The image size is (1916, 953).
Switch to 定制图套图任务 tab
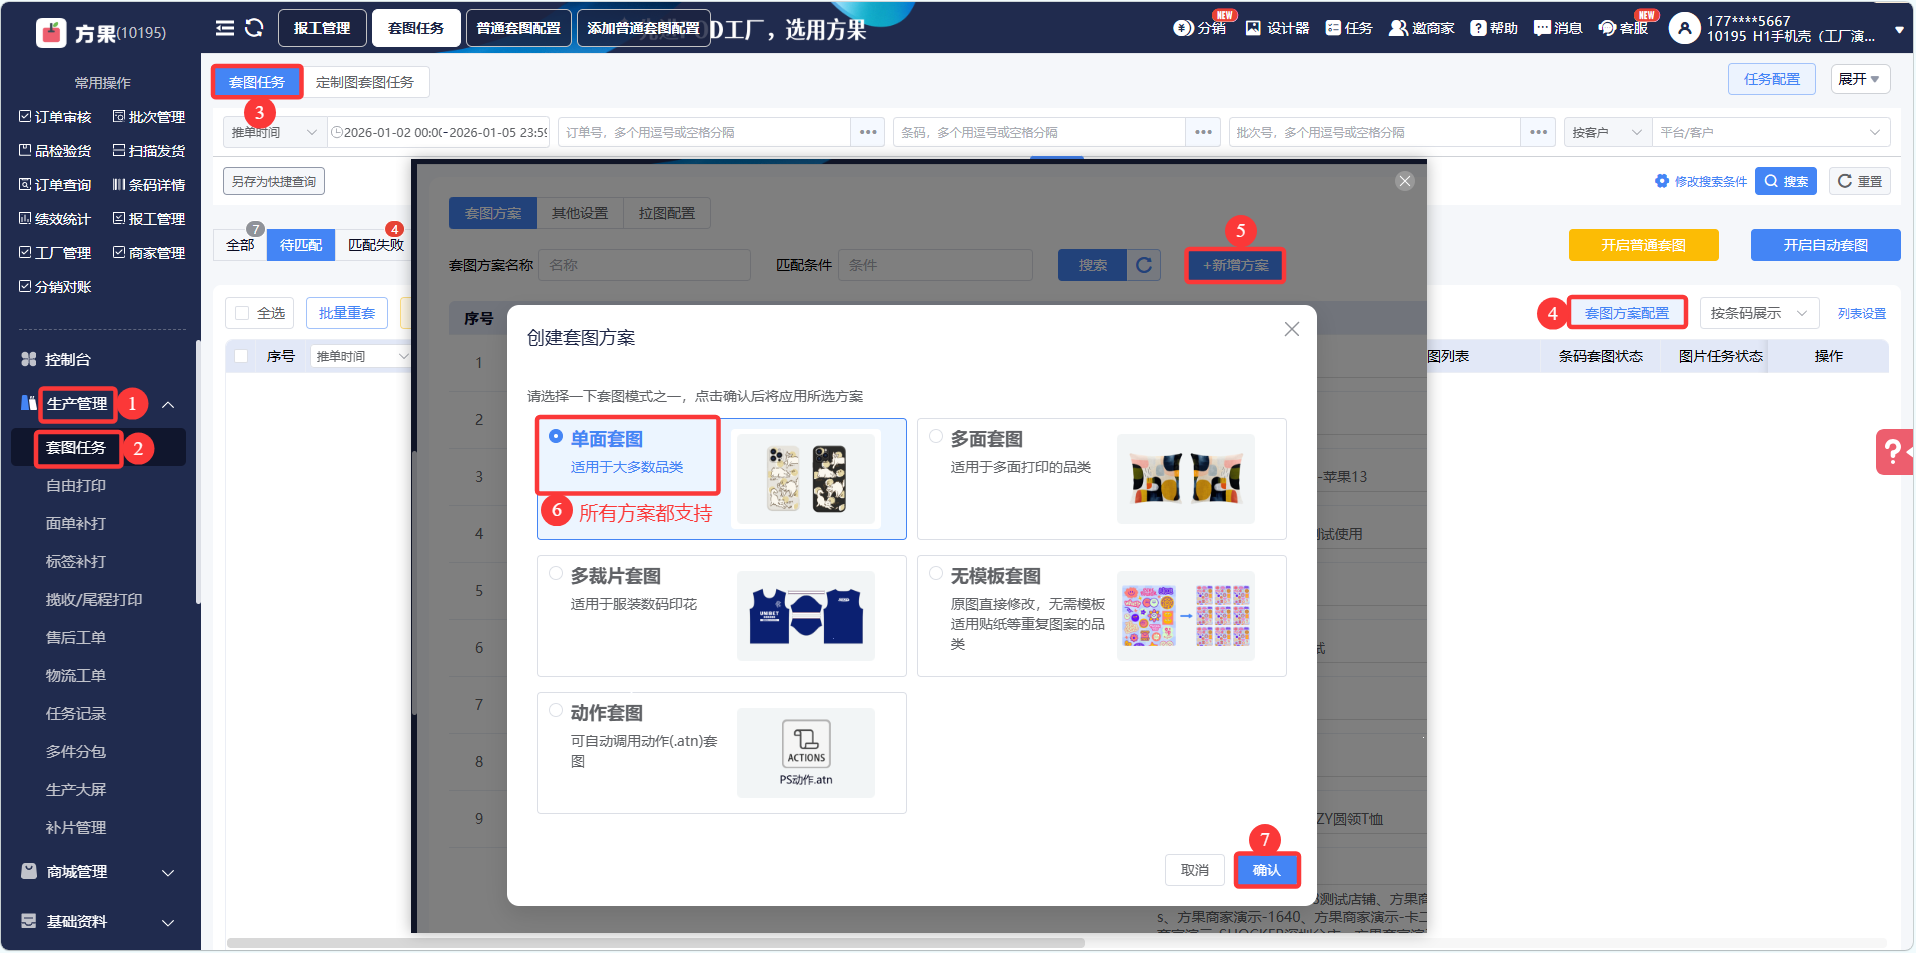365,82
